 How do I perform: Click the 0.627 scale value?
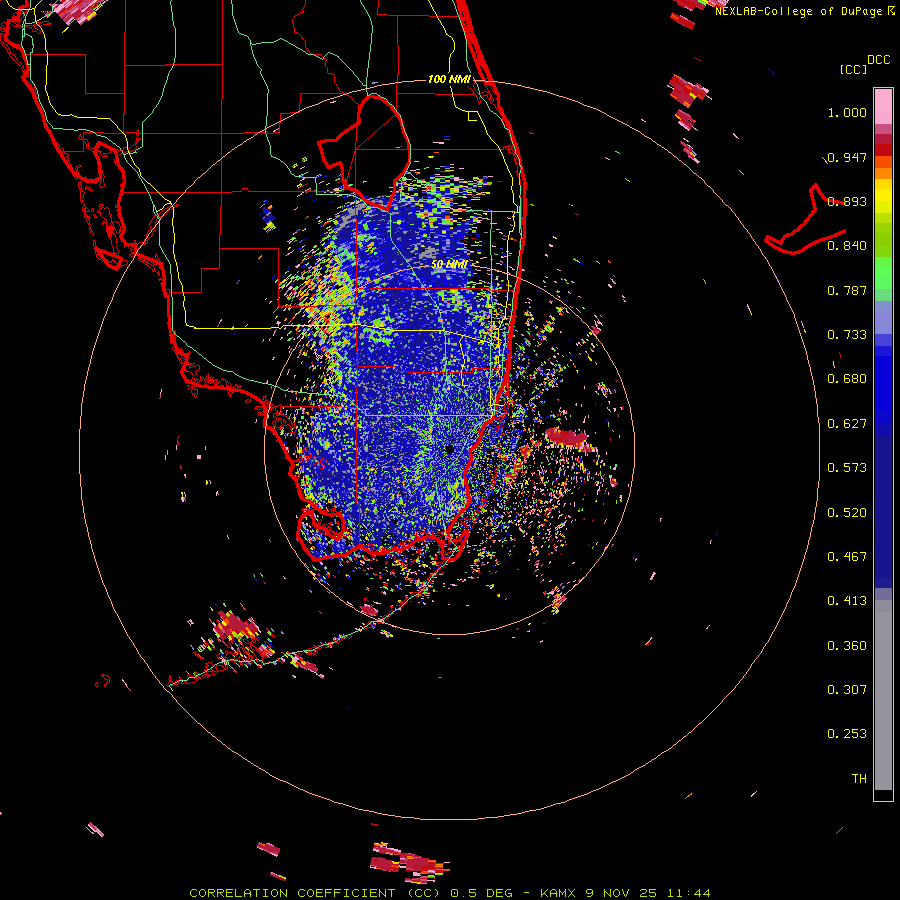pyautogui.click(x=847, y=424)
